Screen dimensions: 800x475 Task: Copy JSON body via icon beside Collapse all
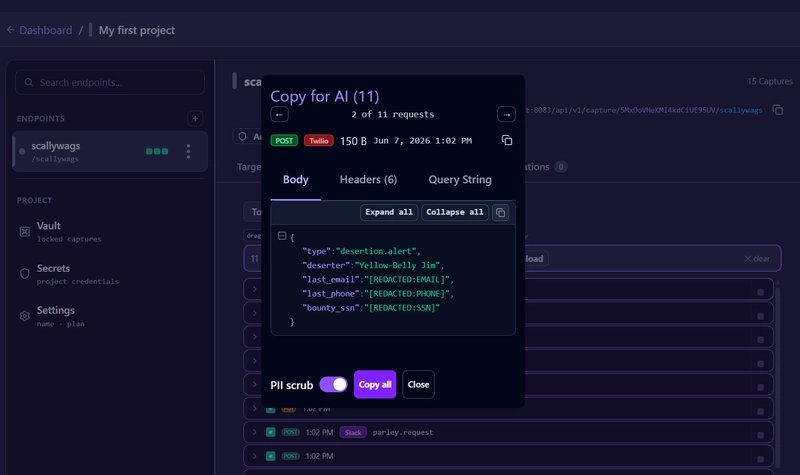(501, 212)
